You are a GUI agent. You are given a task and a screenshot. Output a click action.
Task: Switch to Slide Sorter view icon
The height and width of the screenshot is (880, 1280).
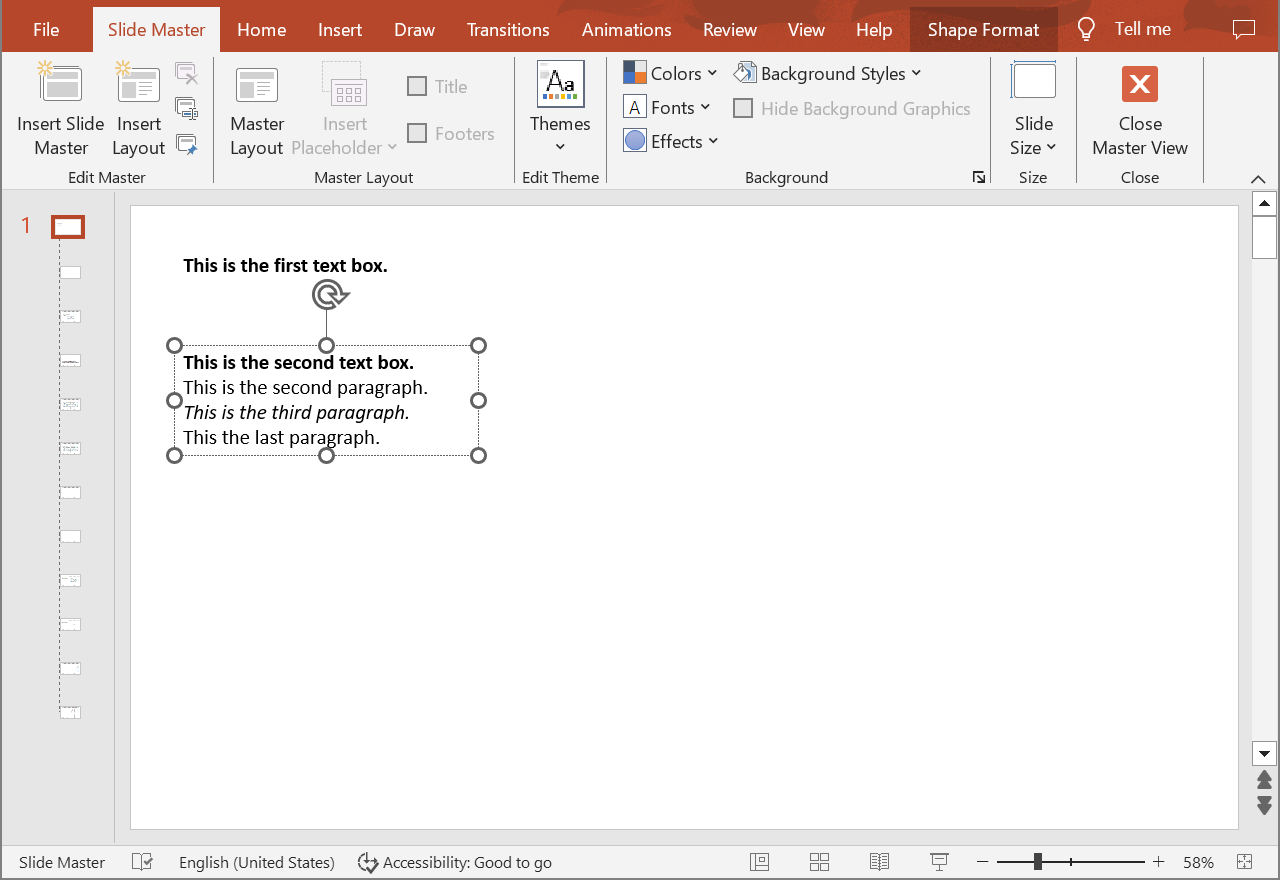pyautogui.click(x=820, y=862)
